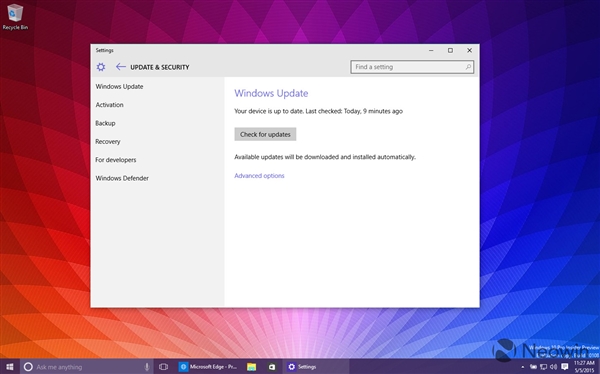Click the Cortana microphone icon
Viewport: 600px width, 374px height.
[x=147, y=367]
